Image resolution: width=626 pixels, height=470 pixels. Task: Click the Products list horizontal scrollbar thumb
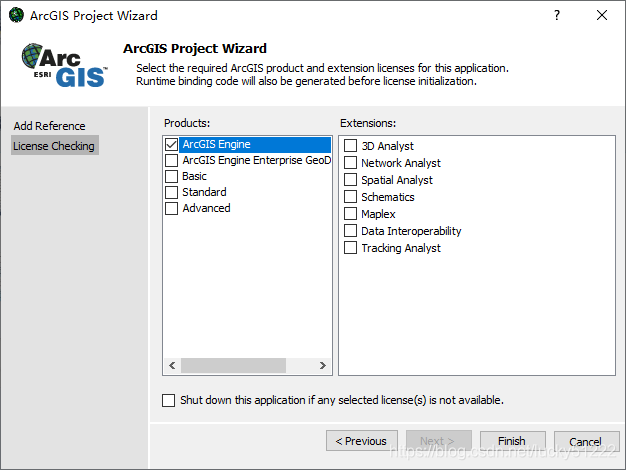(x=233, y=365)
